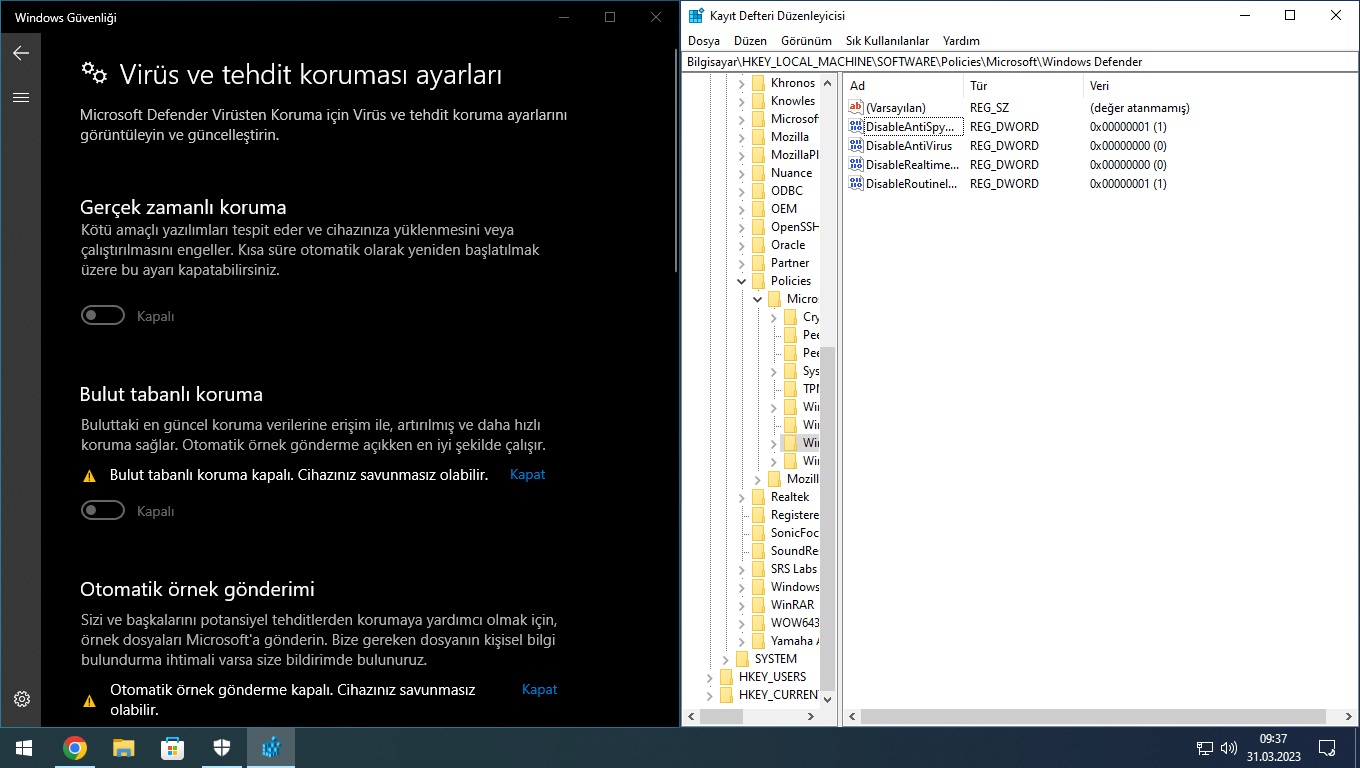Collapse the Policies key in registry tree
1360x768 pixels.
click(x=741, y=281)
